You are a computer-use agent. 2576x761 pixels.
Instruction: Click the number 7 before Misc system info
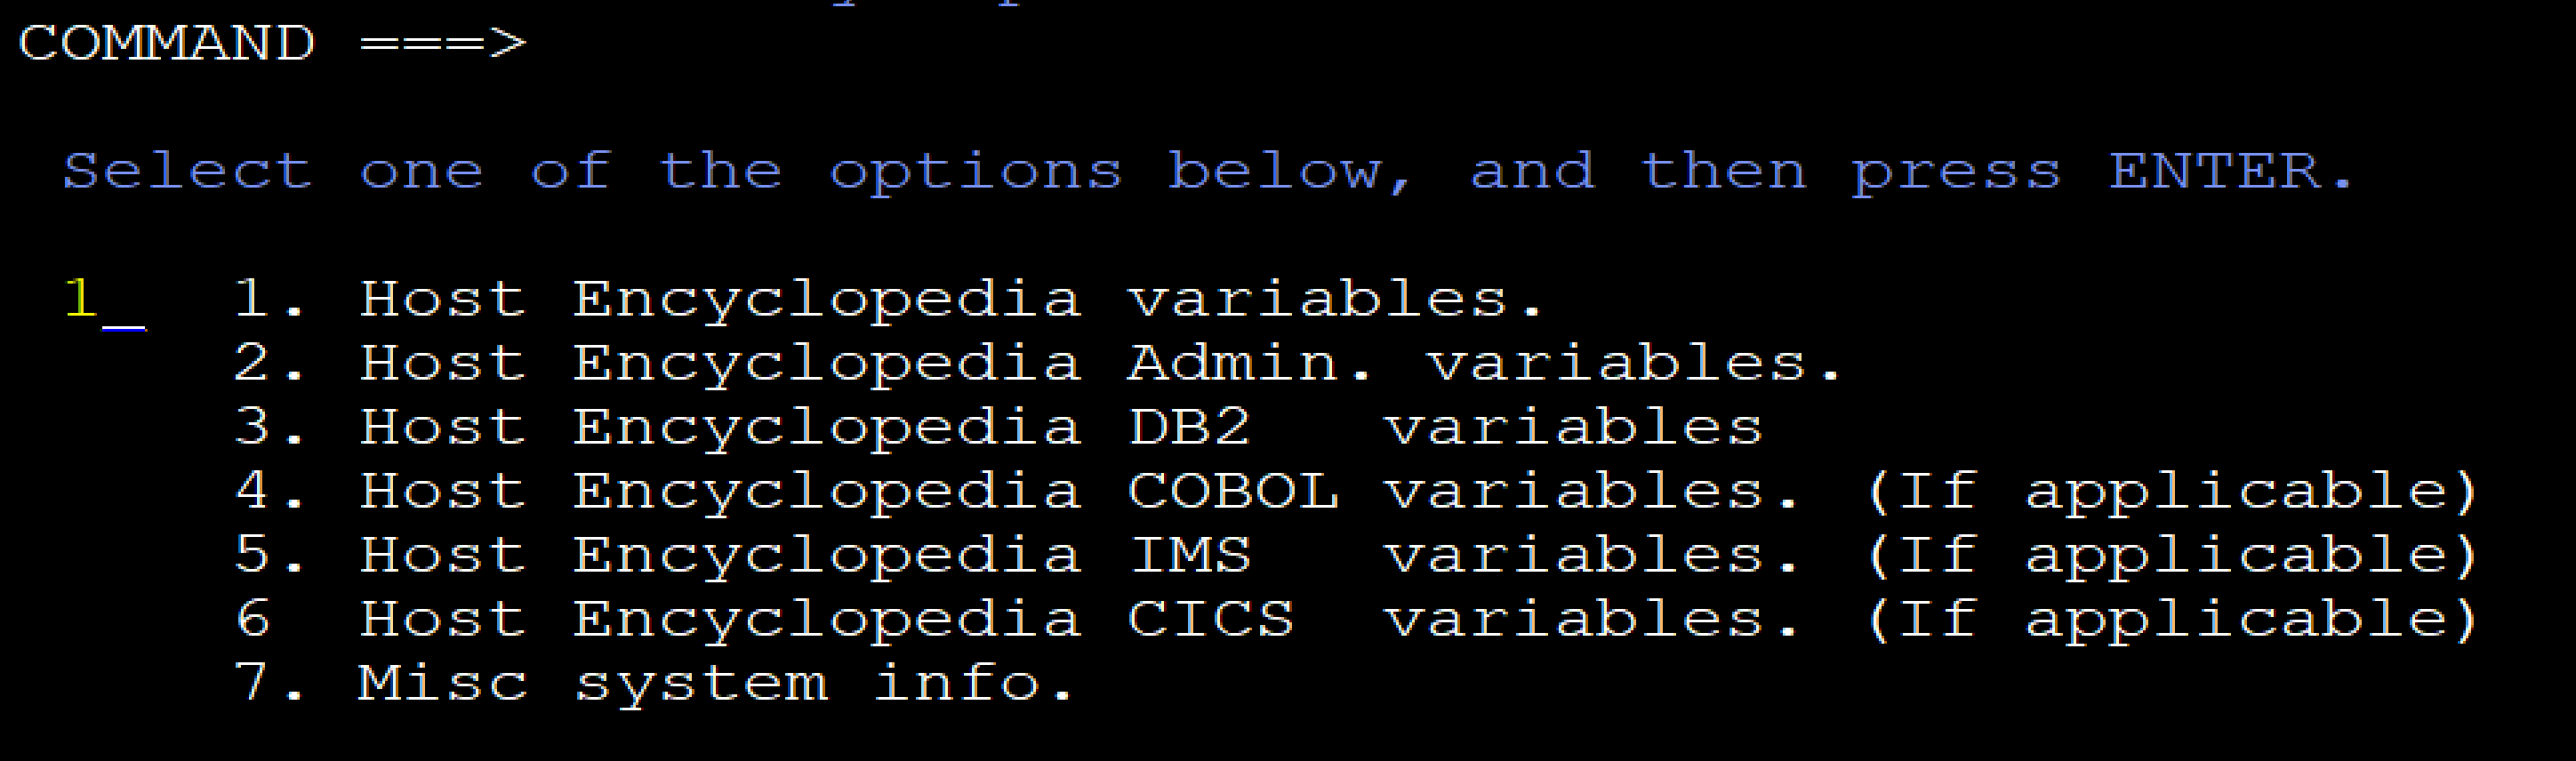click(252, 683)
